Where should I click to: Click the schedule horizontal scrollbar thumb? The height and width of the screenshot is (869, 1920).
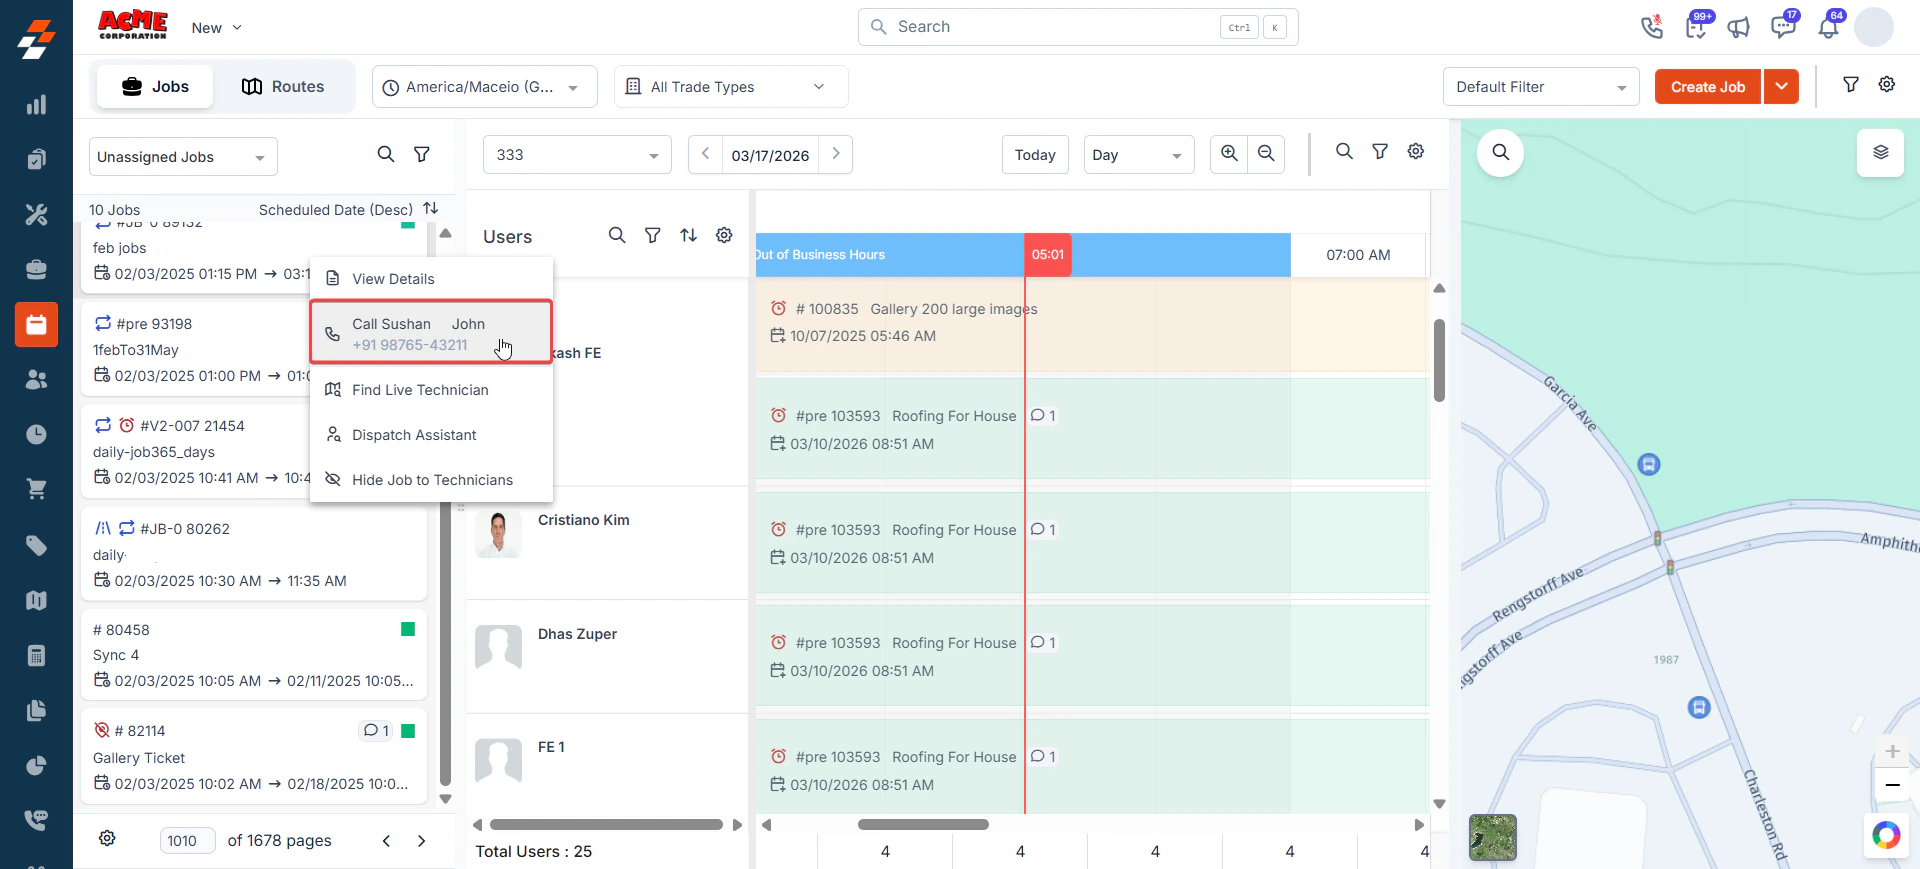click(923, 825)
